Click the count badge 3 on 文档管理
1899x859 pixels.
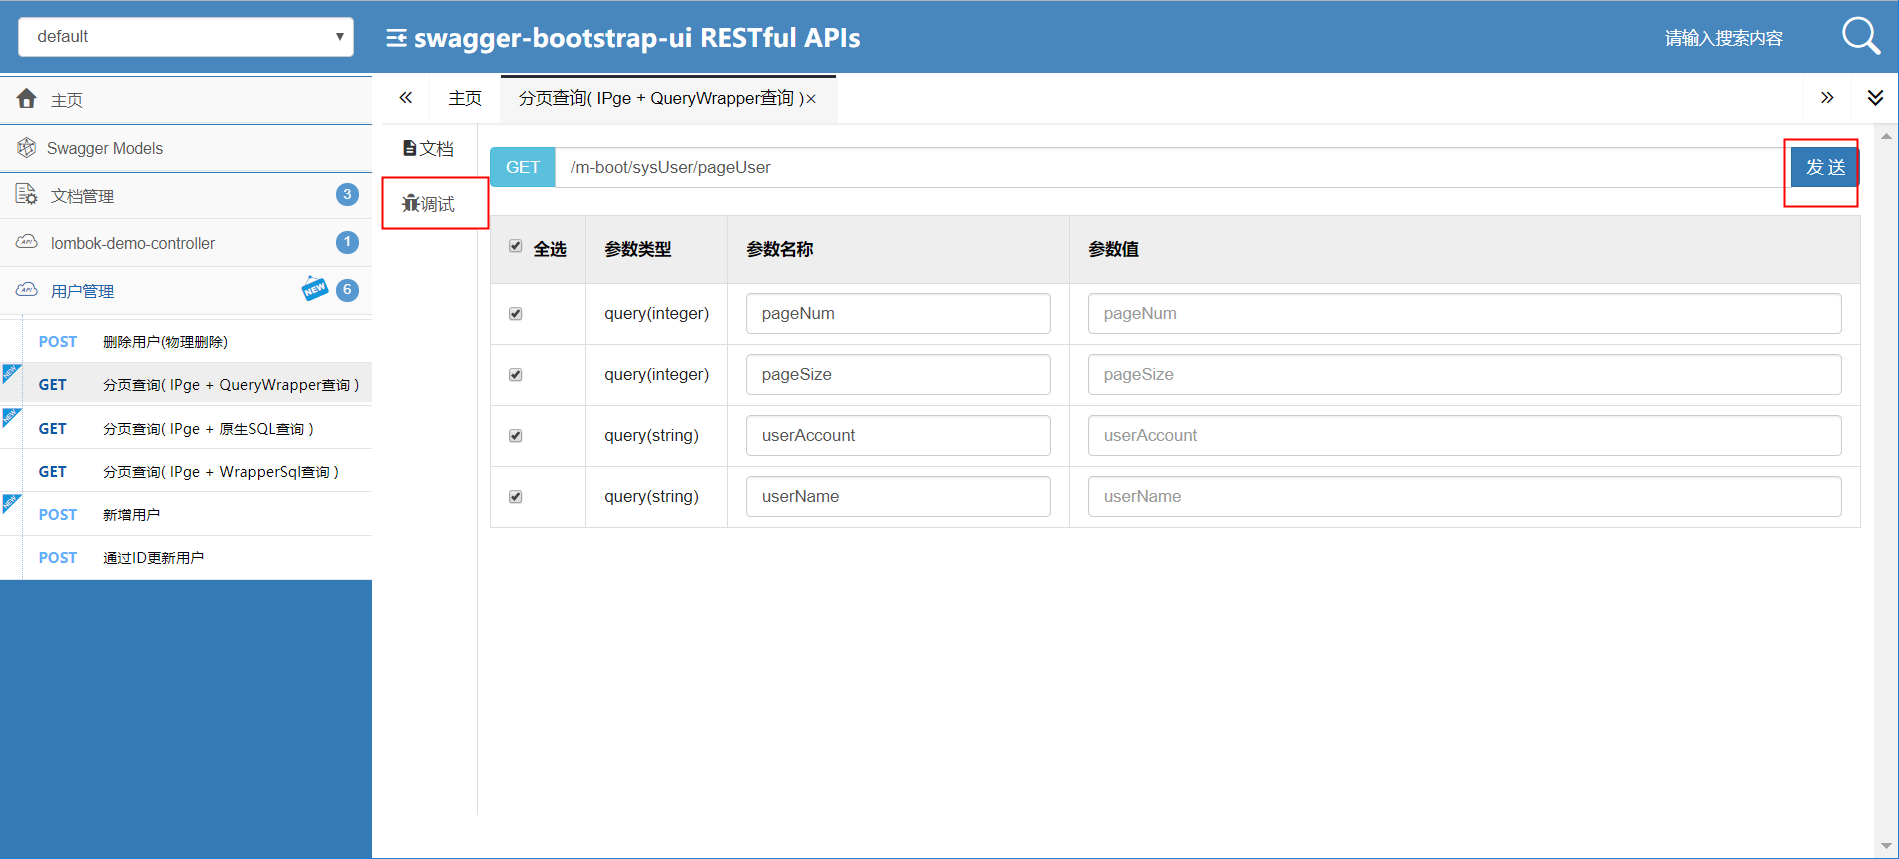pos(347,194)
